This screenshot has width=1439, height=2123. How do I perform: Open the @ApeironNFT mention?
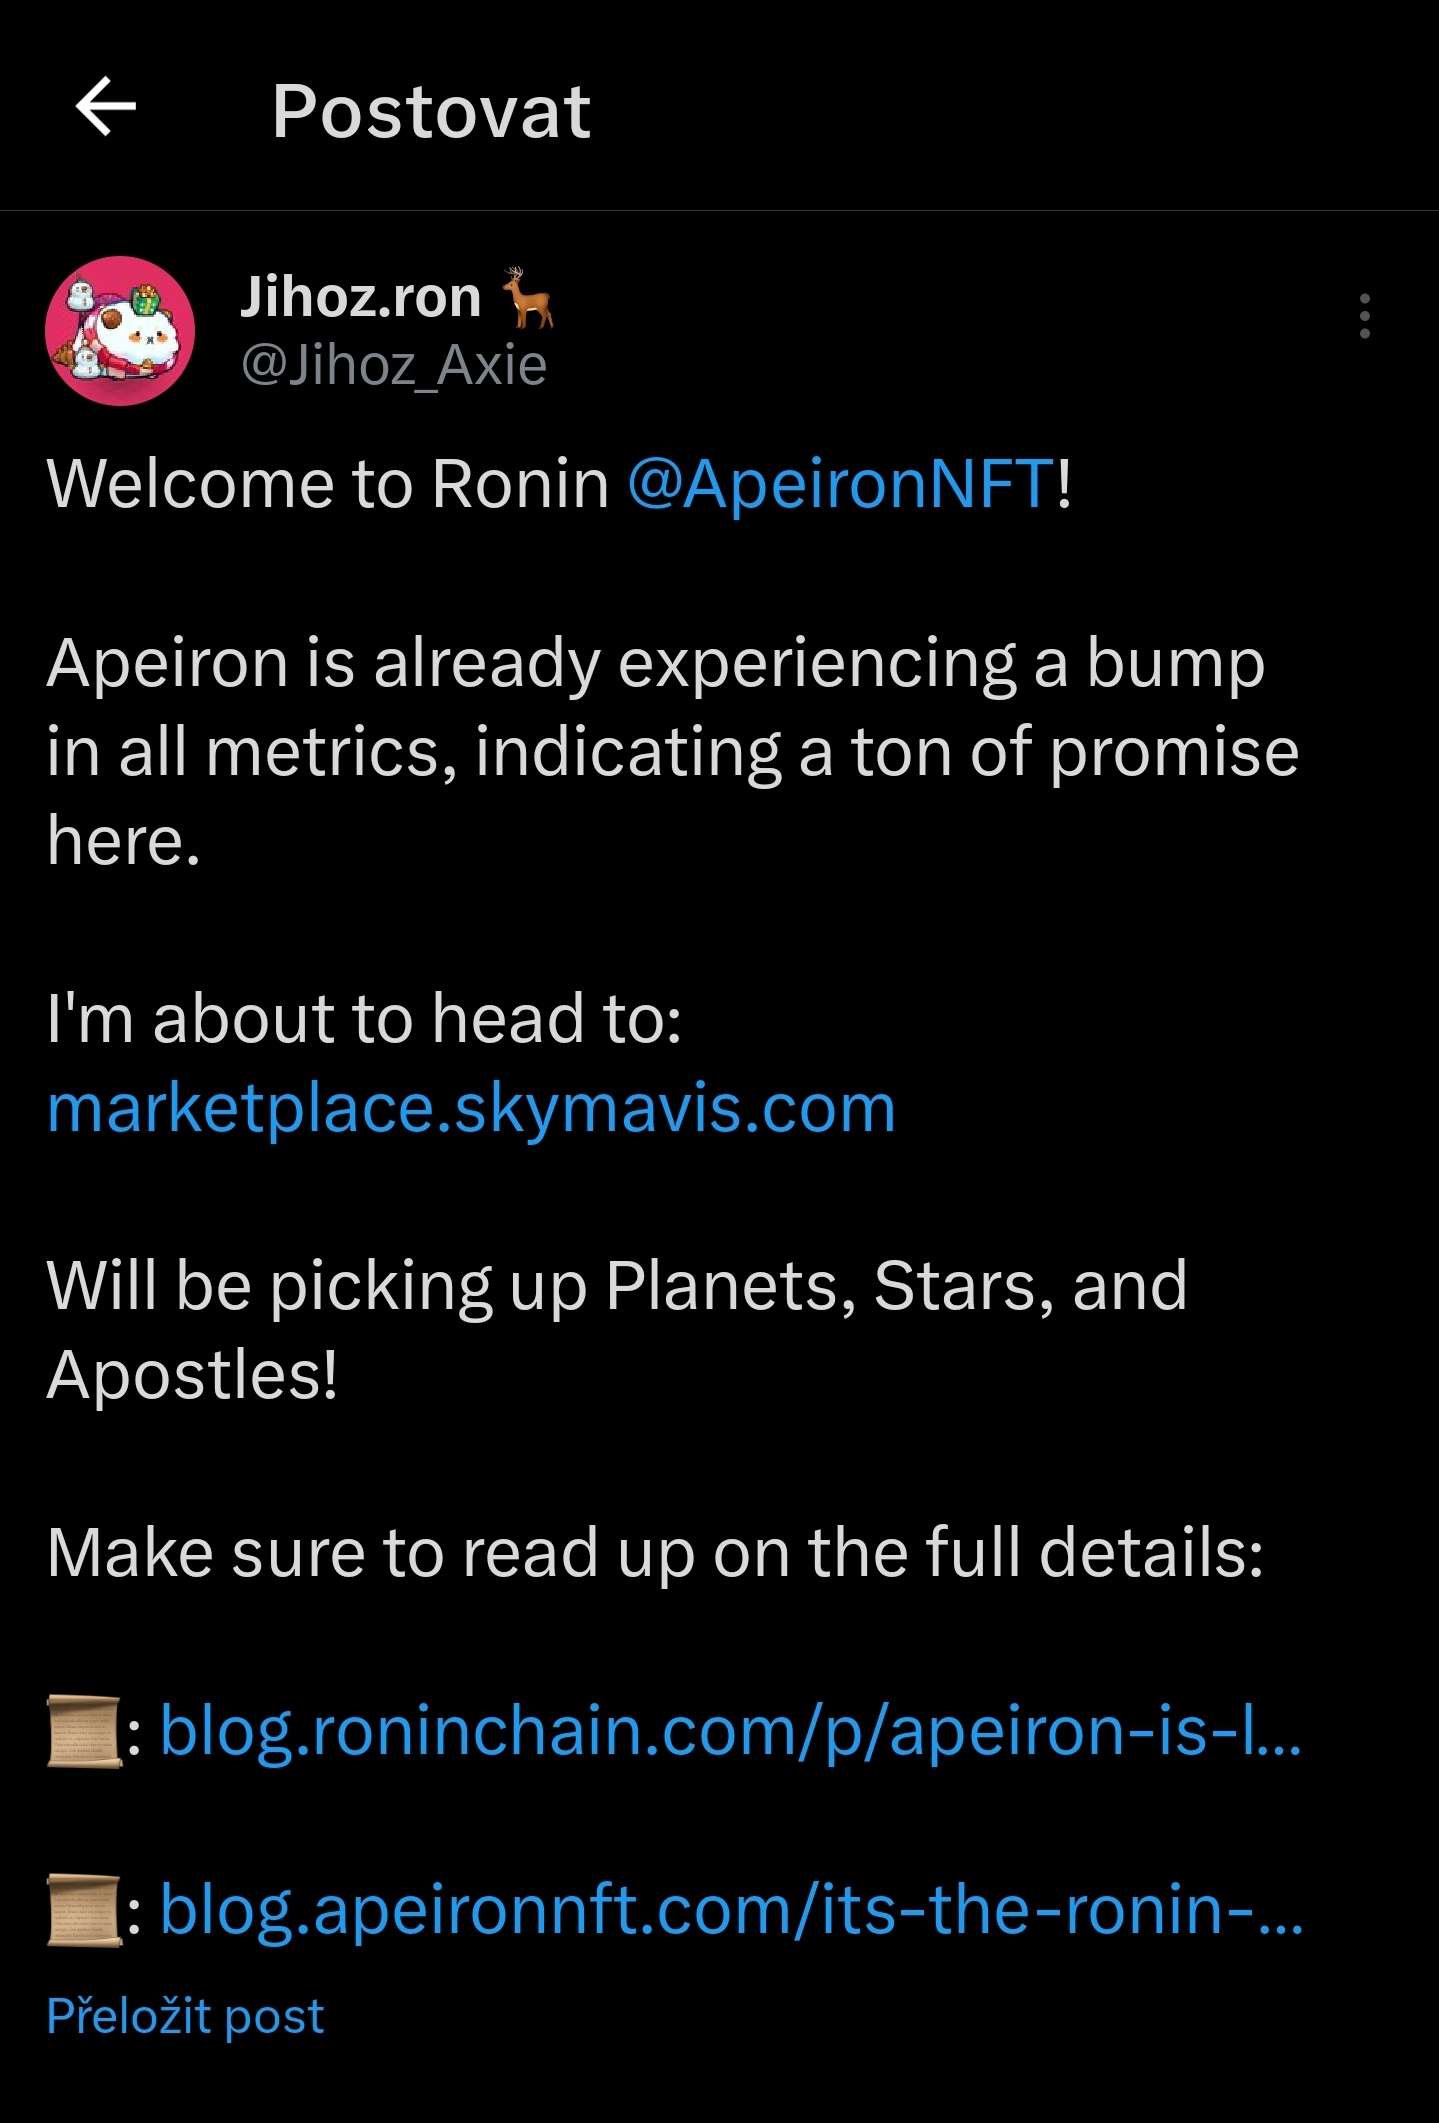pos(840,484)
